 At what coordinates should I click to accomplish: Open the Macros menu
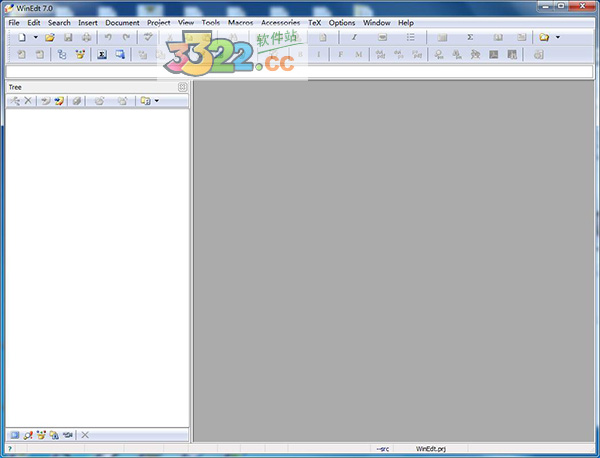click(x=240, y=23)
